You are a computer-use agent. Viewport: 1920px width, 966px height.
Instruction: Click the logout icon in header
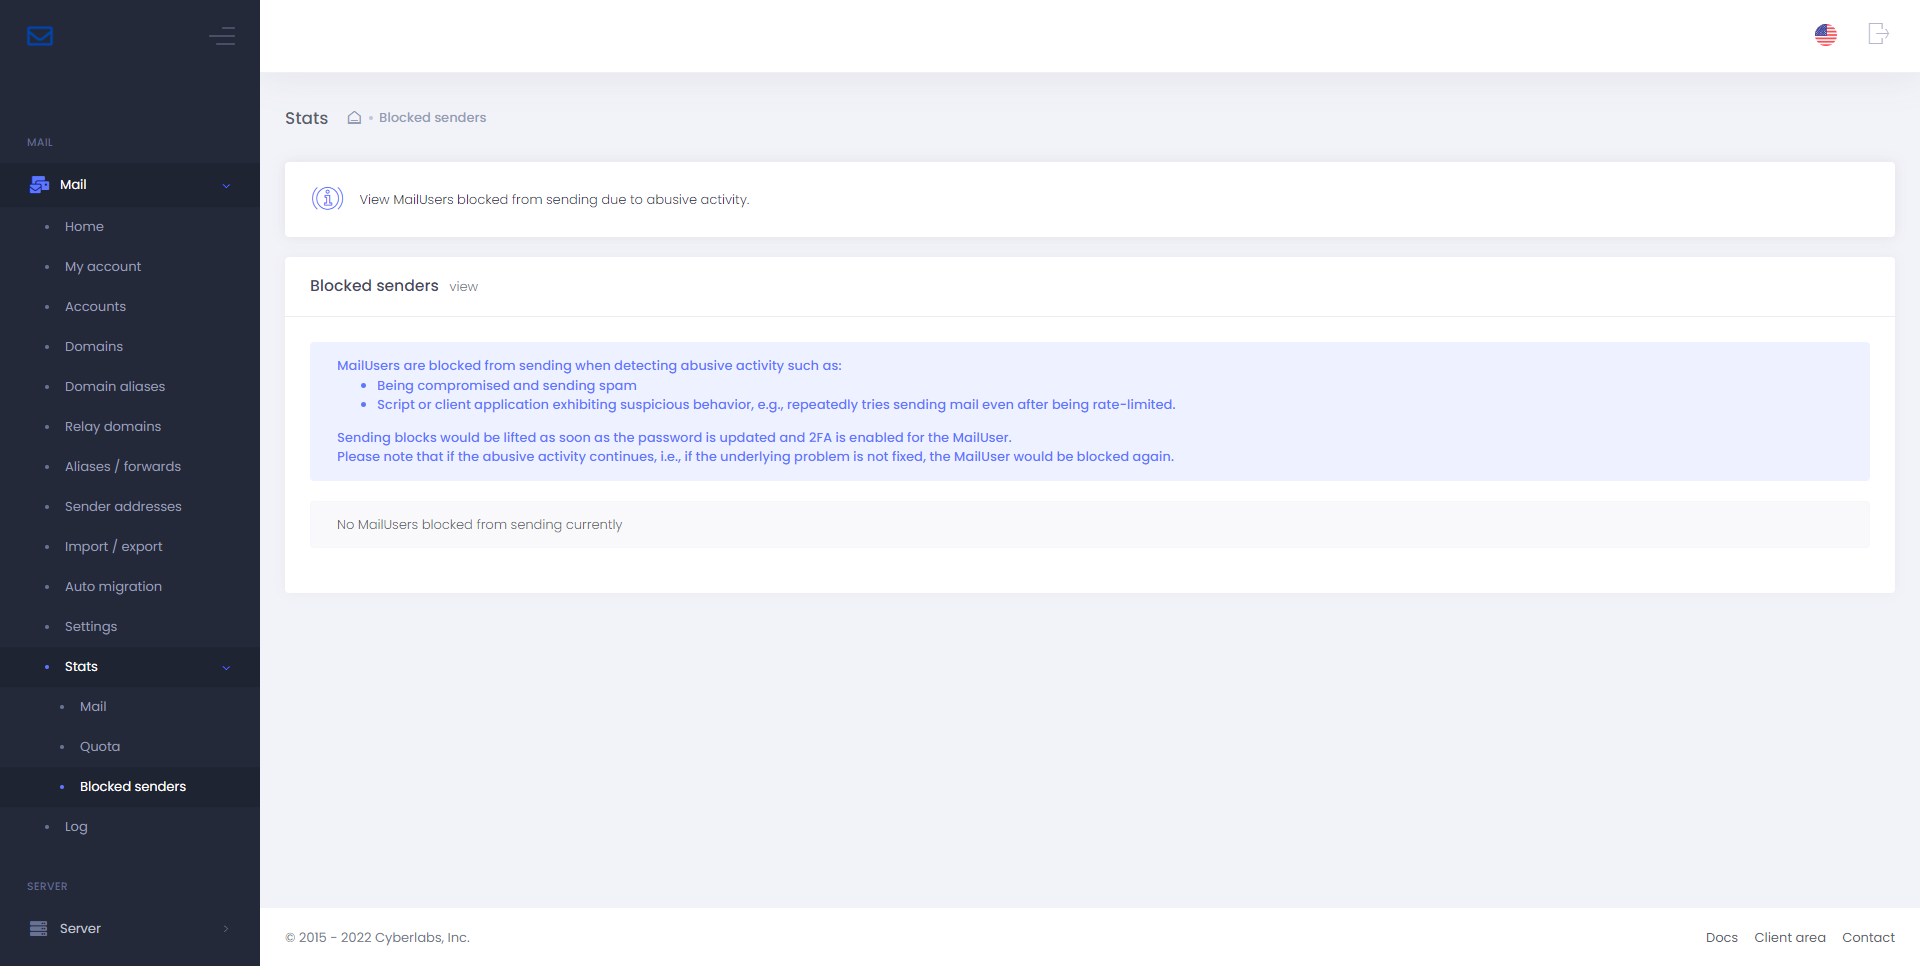click(x=1878, y=34)
